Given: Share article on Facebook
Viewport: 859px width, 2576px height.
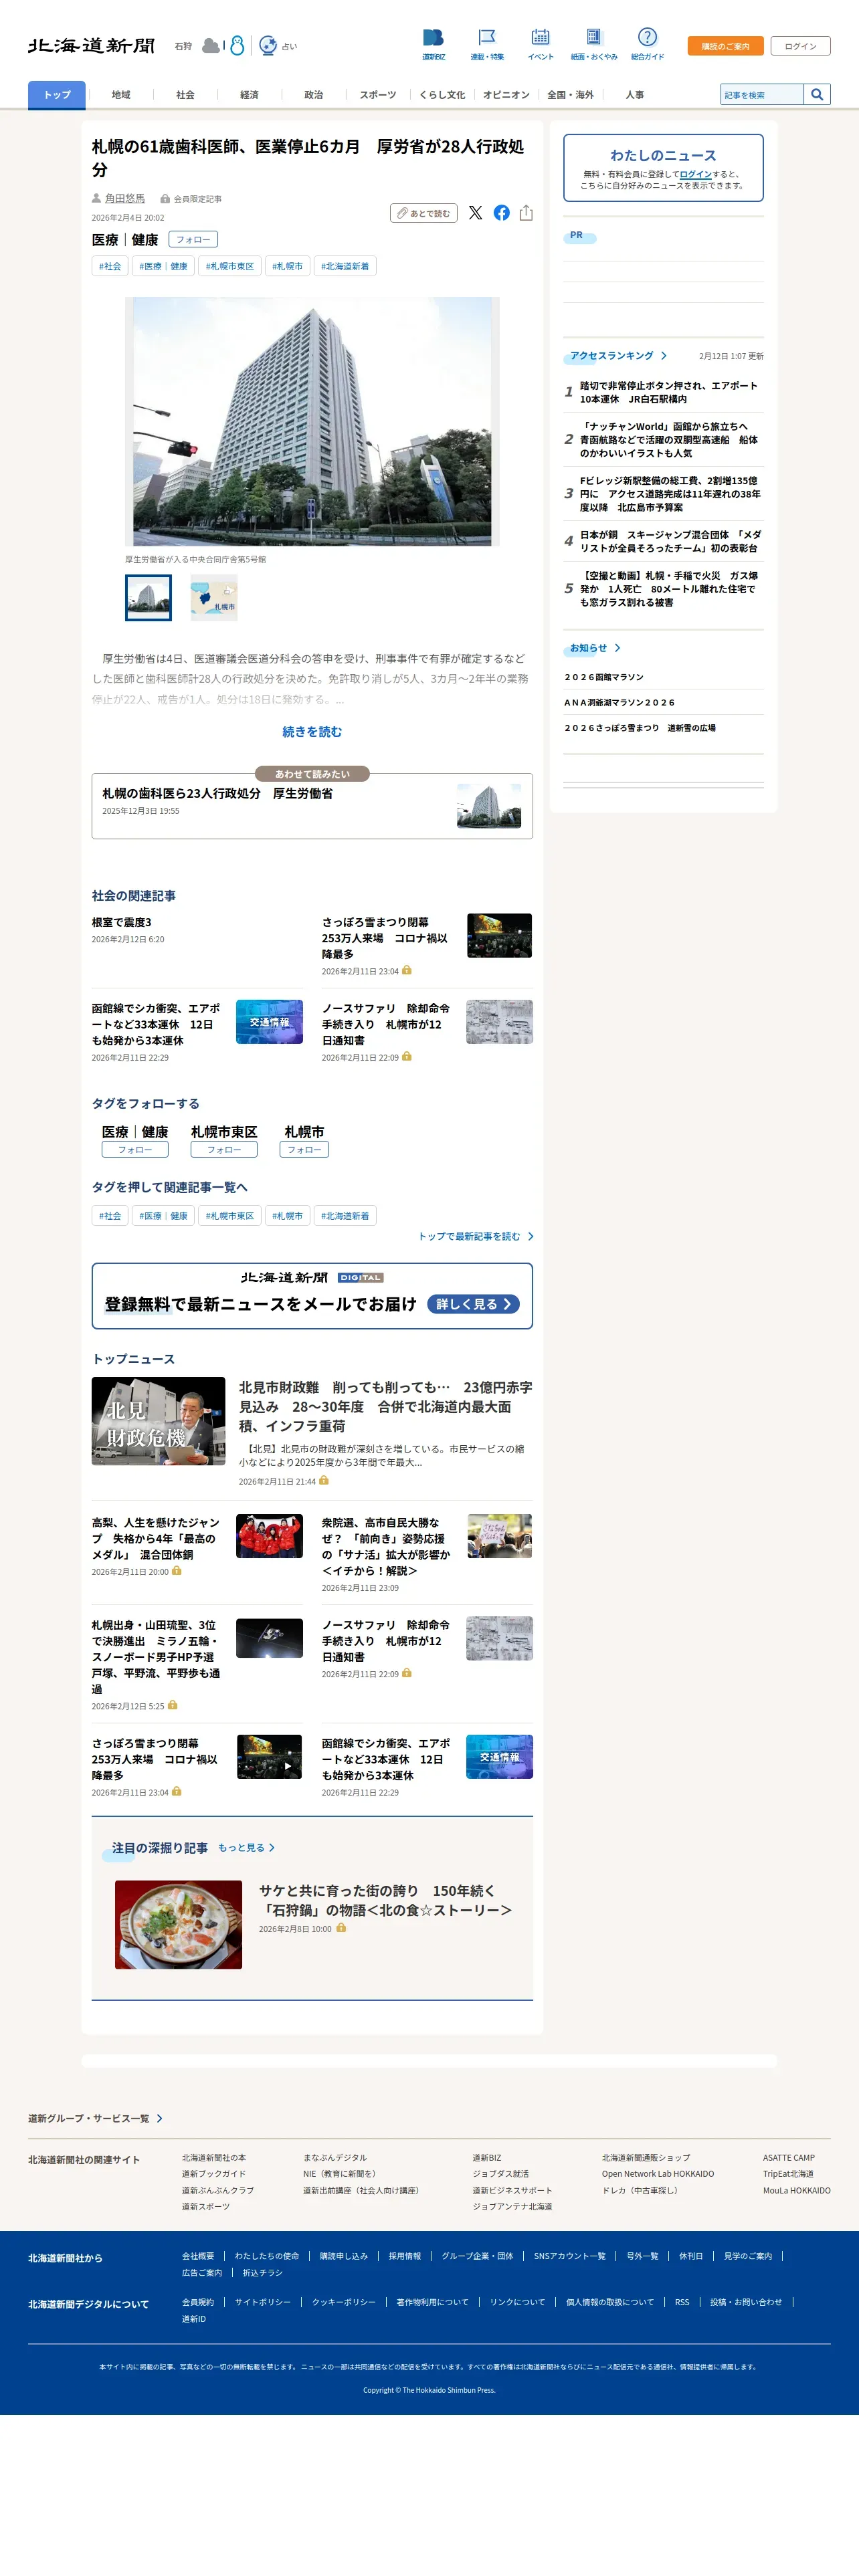Looking at the screenshot, I should point(501,213).
